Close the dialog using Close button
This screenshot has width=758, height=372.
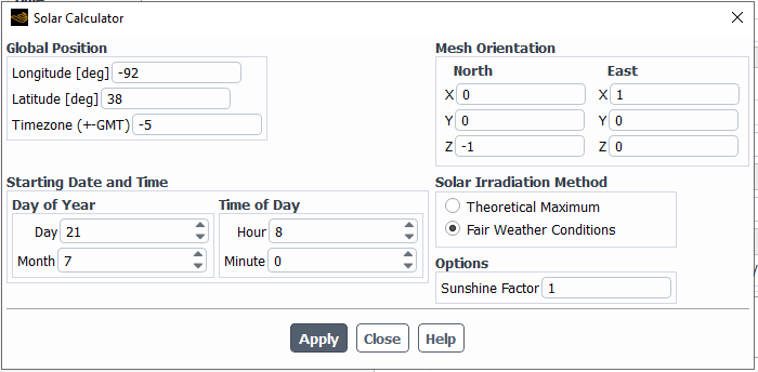click(382, 338)
